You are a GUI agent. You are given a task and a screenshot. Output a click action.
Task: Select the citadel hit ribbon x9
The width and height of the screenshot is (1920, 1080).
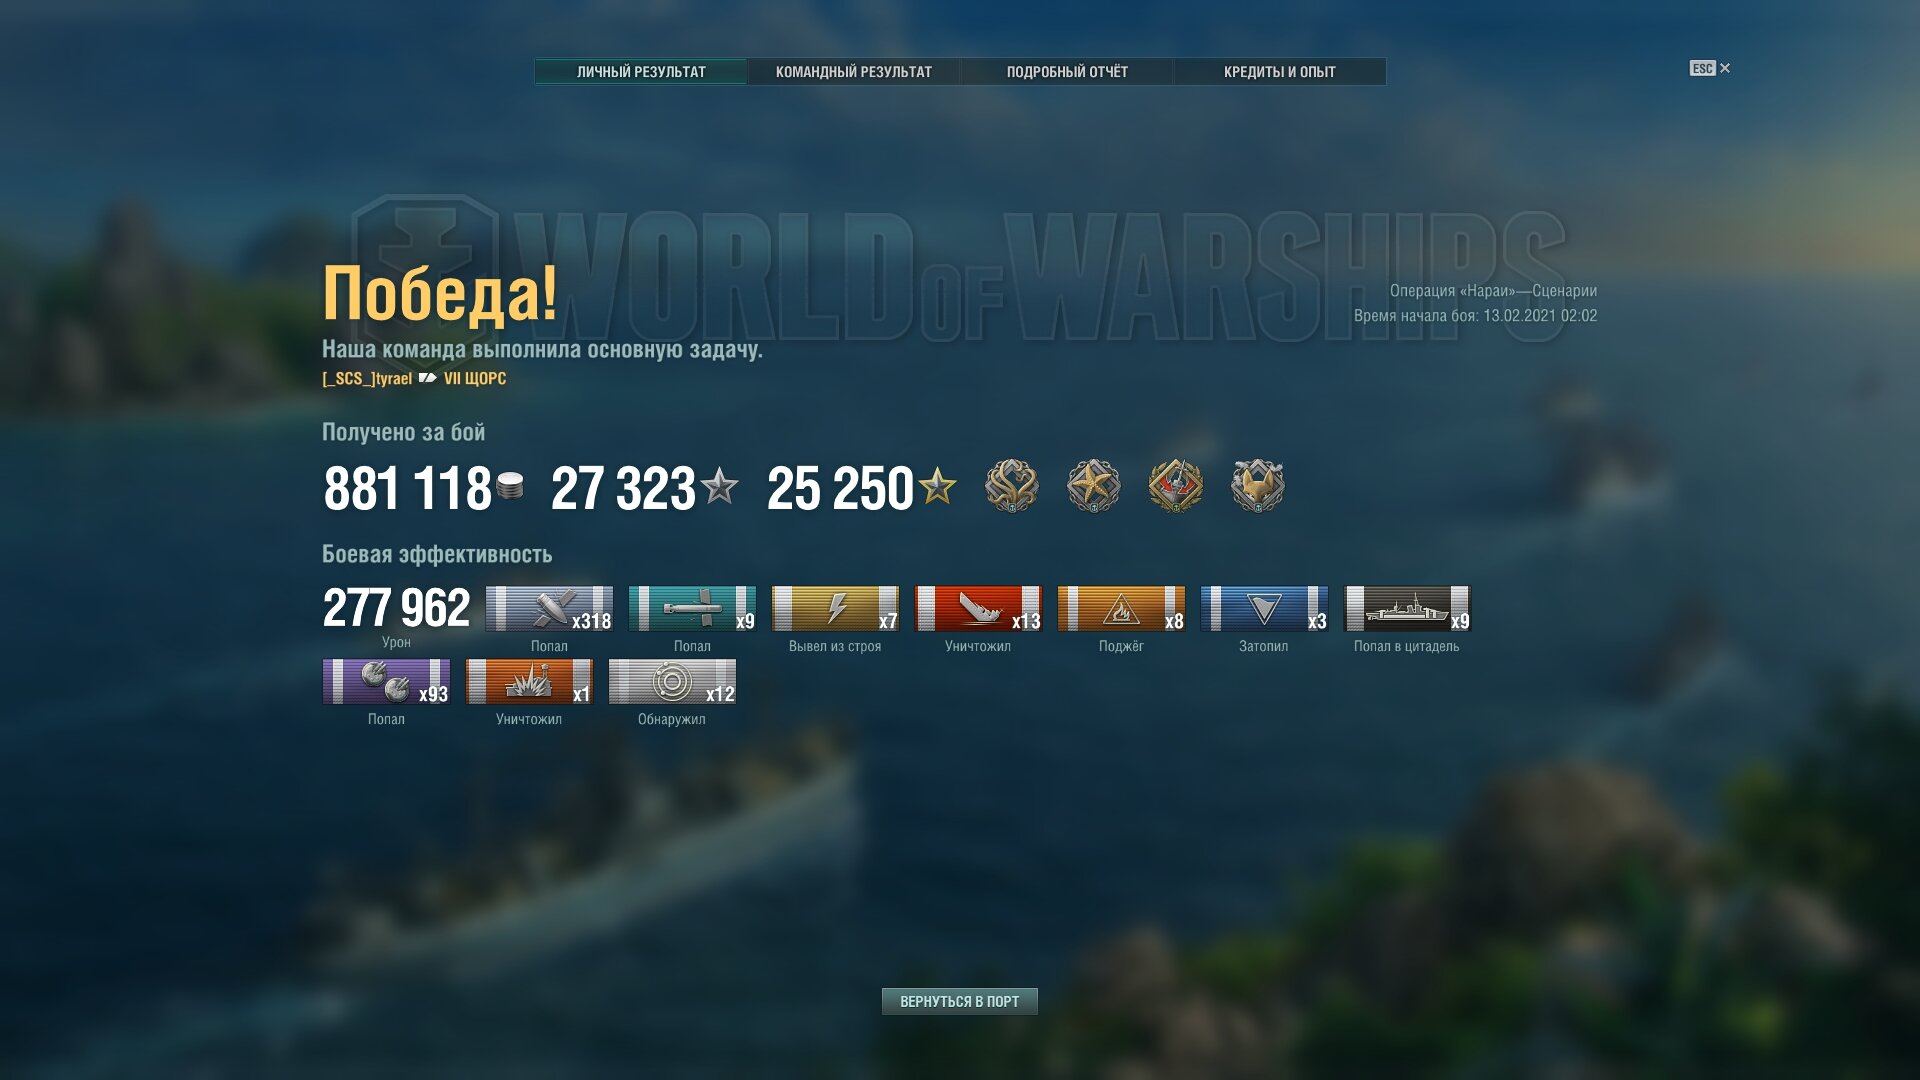coord(1407,608)
